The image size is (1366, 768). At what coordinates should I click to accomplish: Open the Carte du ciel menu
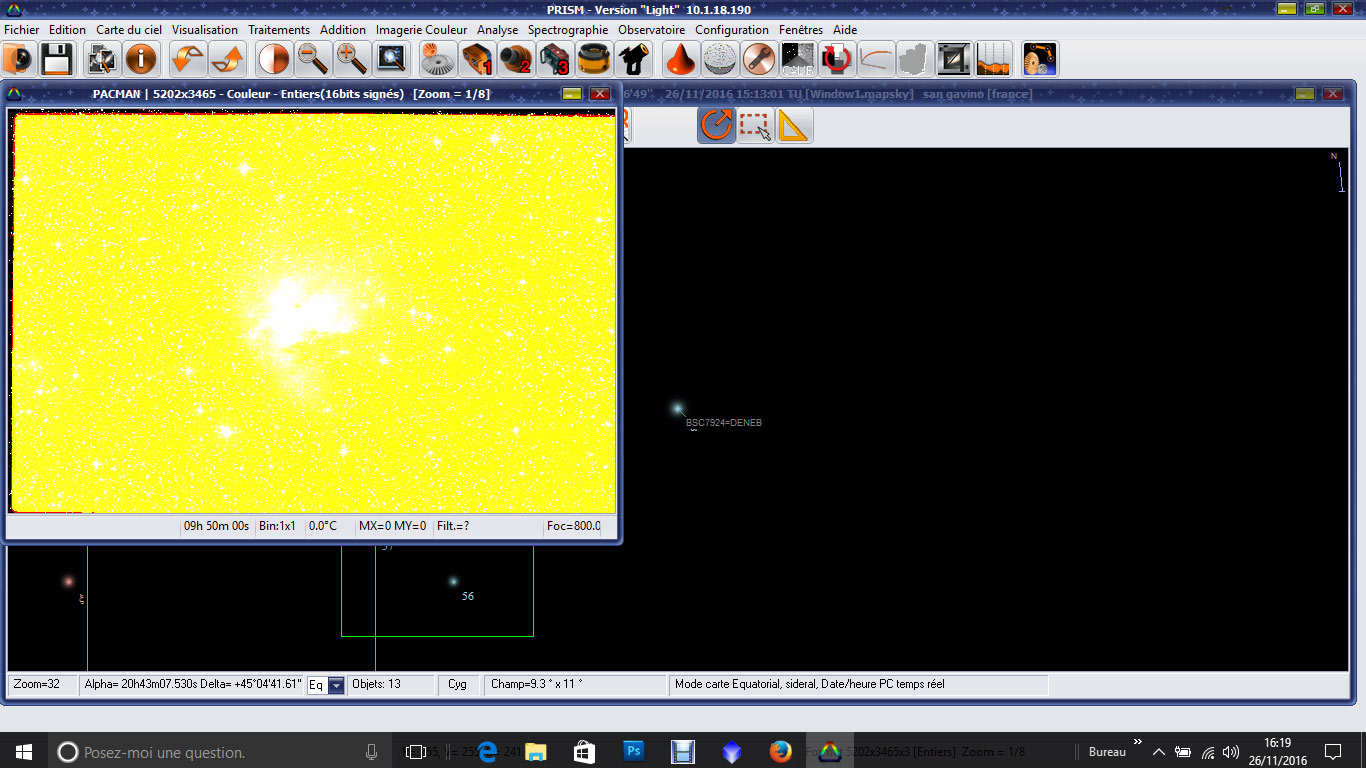click(x=129, y=30)
